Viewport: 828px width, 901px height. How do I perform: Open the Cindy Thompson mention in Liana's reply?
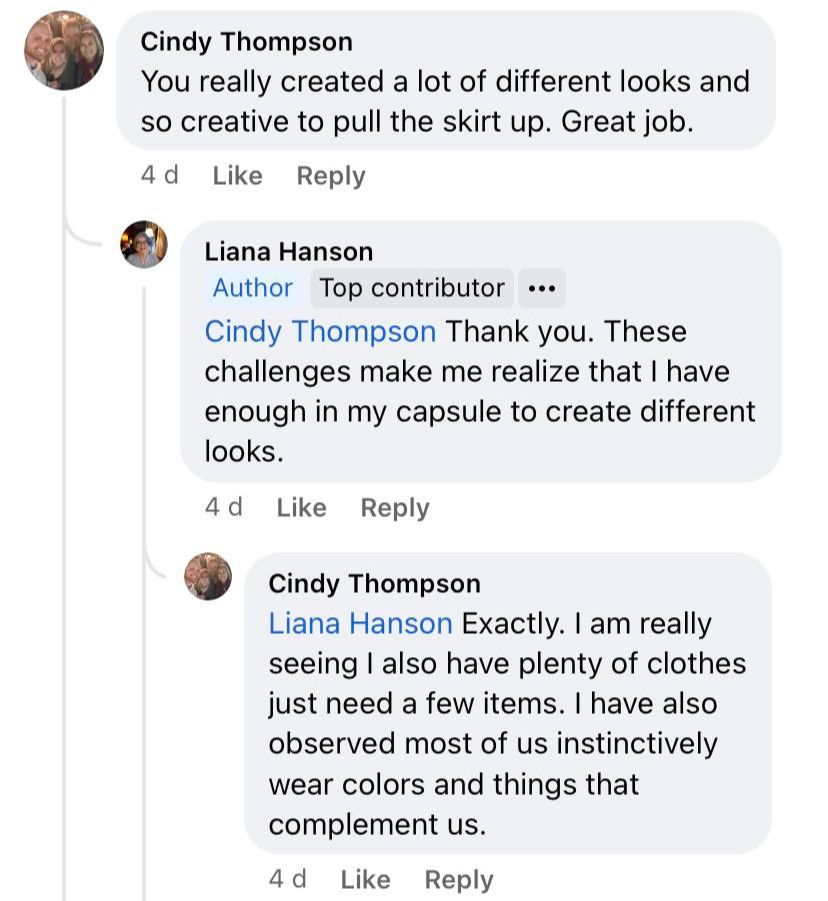click(320, 331)
